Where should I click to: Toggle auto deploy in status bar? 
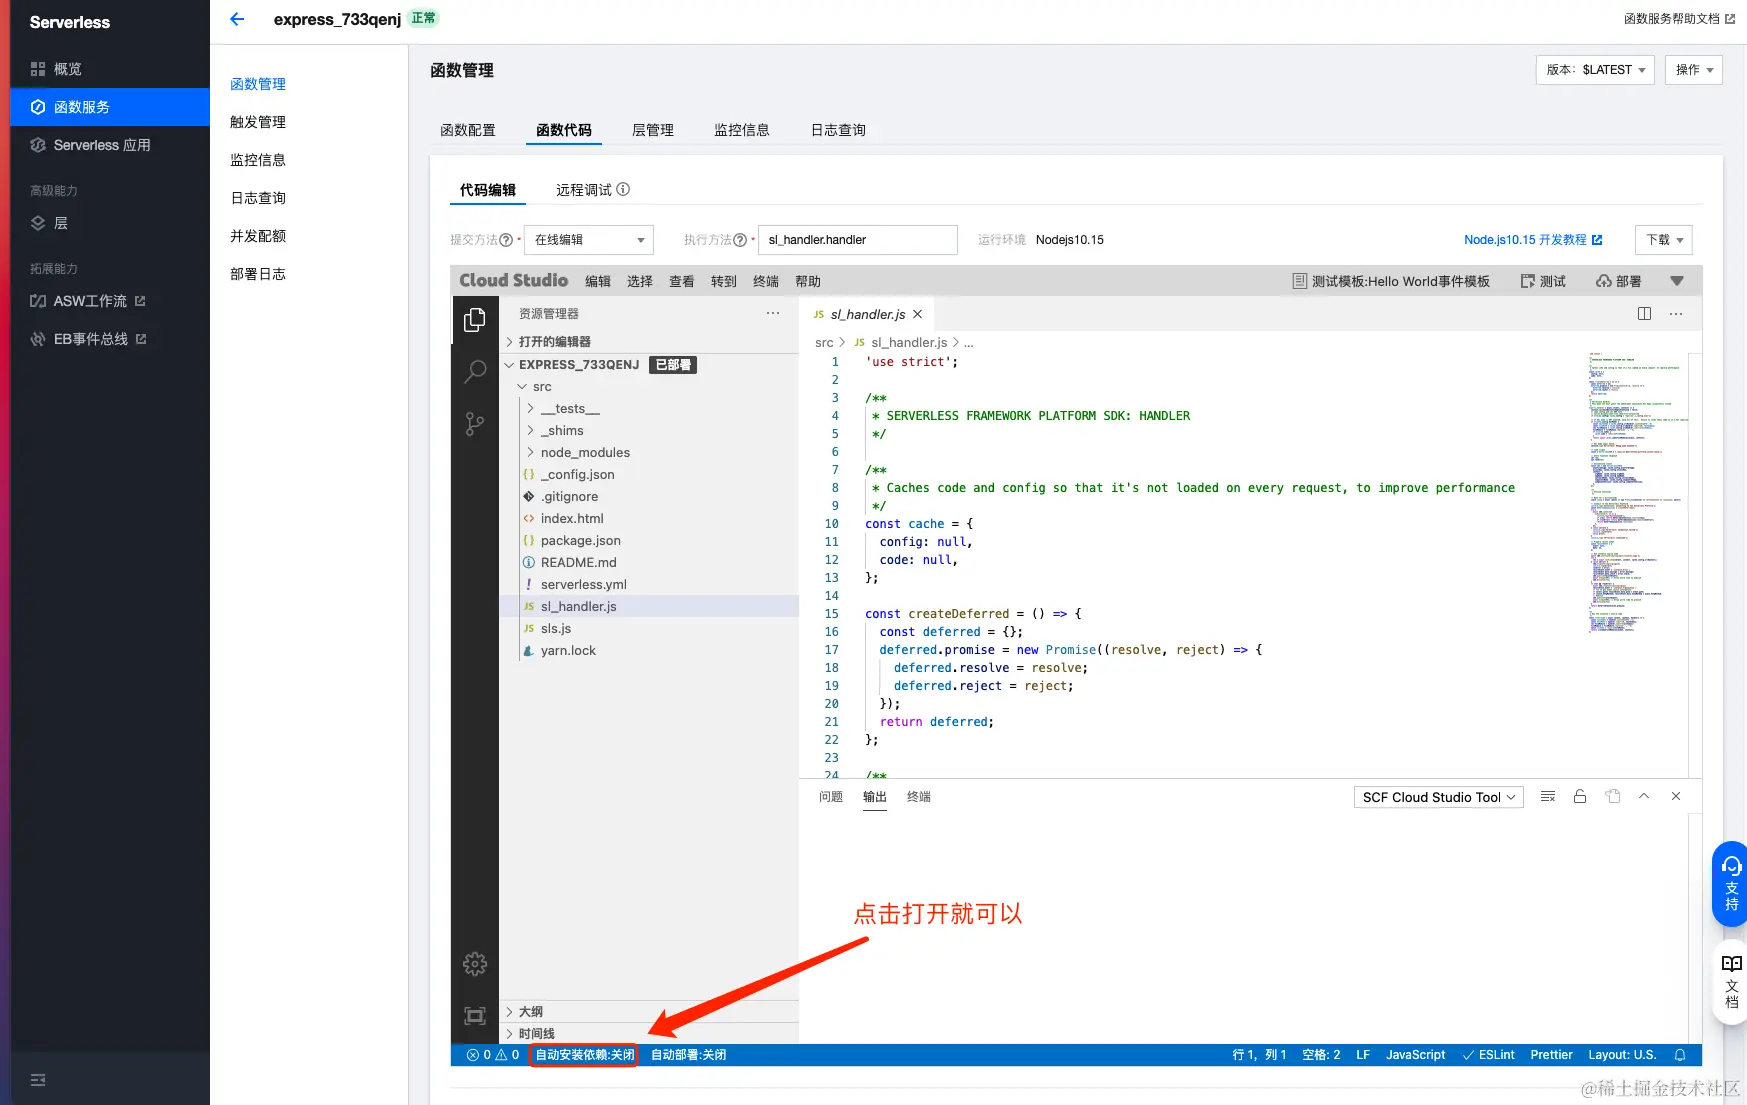(x=688, y=1055)
